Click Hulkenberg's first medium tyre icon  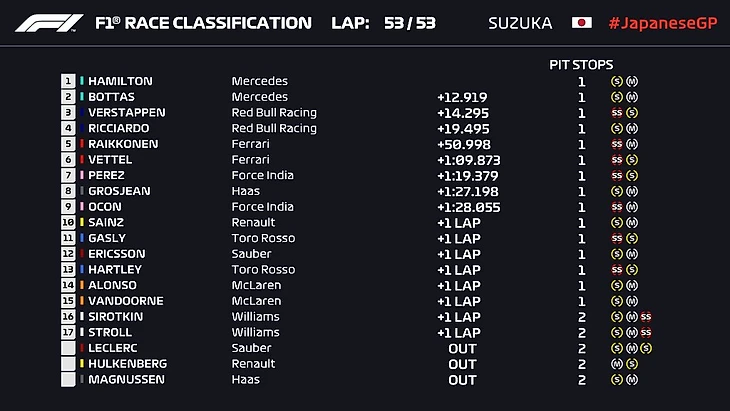[617, 364]
